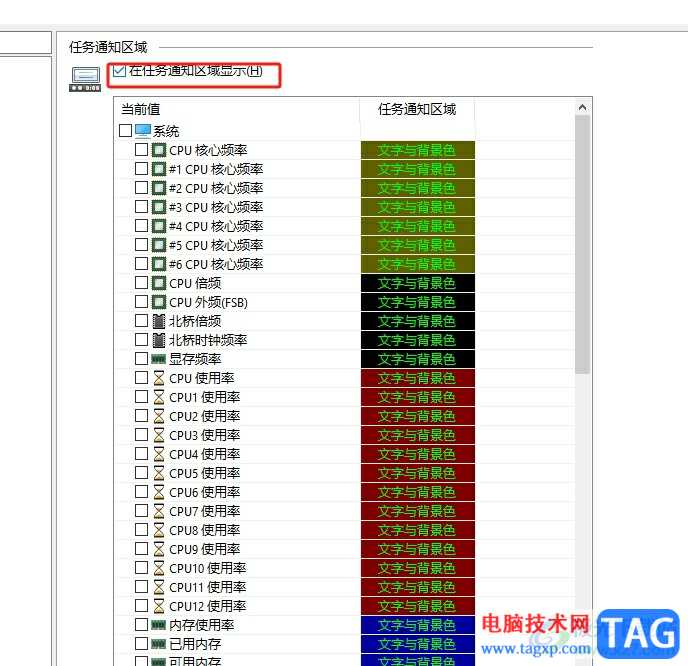Check the 已用内存 checkbox
Screen dimensions: 688x666
coord(141,644)
